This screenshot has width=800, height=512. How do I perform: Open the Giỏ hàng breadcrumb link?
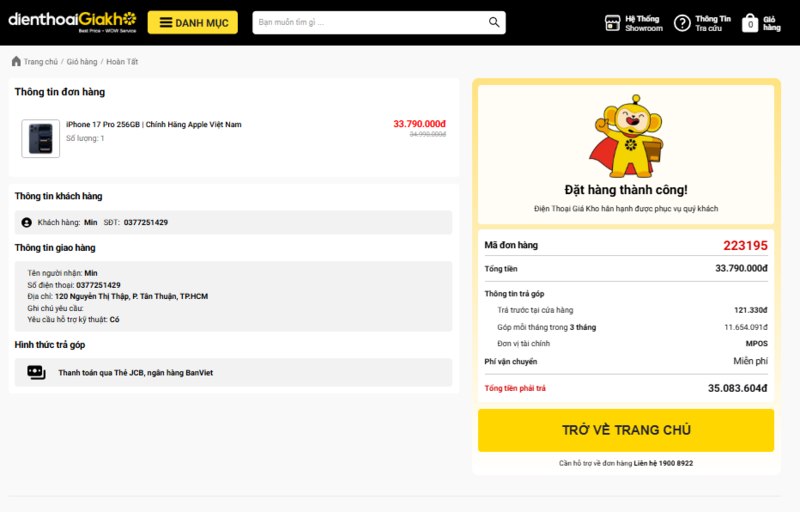82,62
